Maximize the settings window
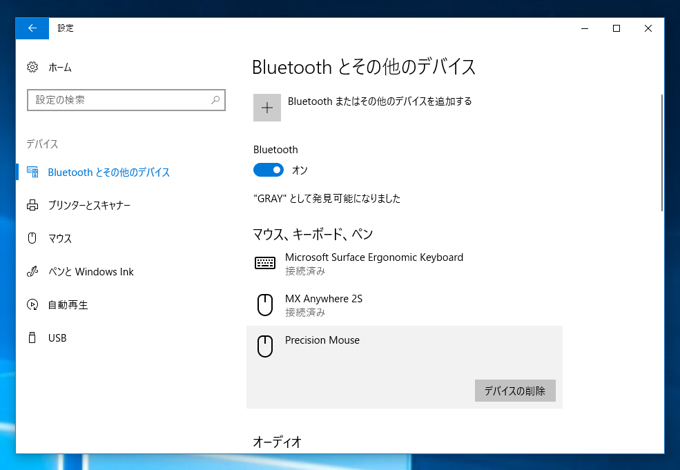 point(616,28)
